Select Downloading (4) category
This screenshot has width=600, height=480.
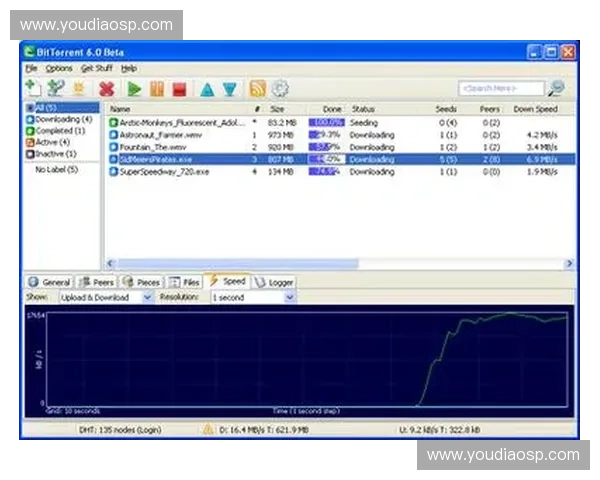pyautogui.click(x=59, y=119)
